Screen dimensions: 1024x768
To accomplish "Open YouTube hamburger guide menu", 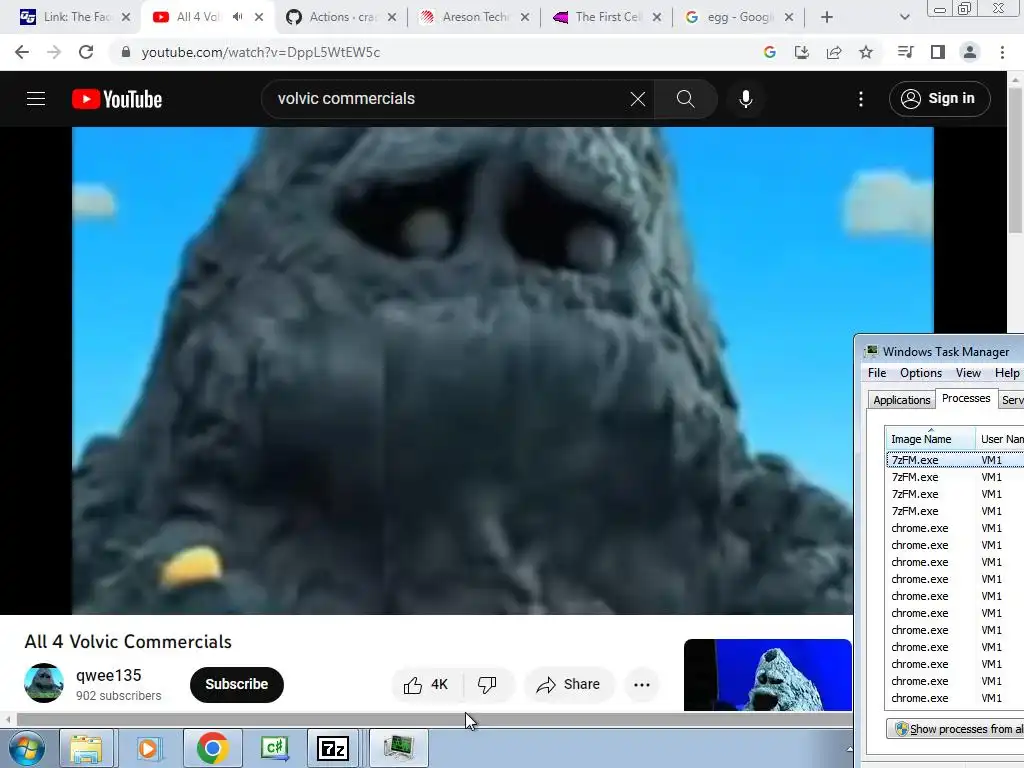I will coord(36,99).
